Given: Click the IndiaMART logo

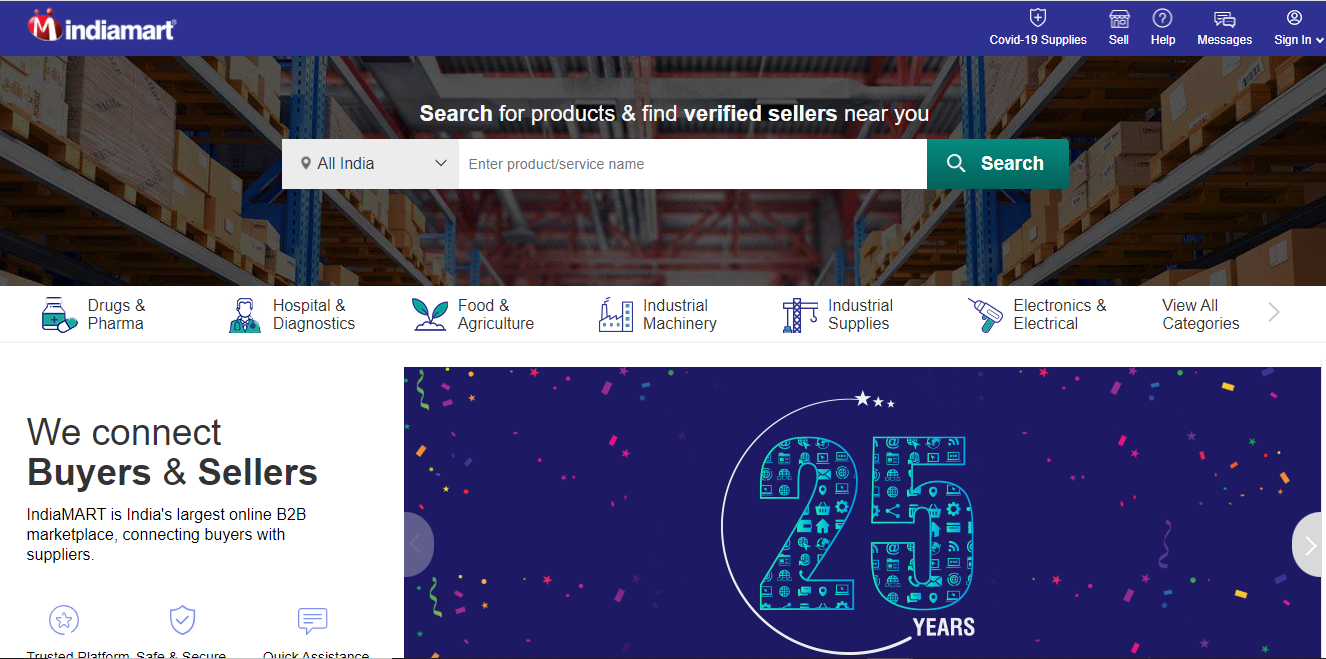Looking at the screenshot, I should [x=102, y=27].
